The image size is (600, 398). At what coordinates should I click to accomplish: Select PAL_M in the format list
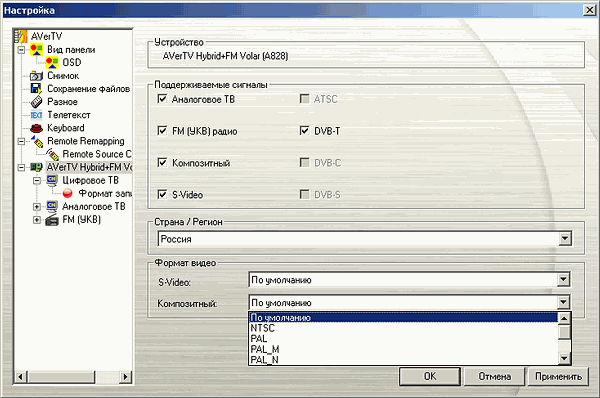(x=403, y=349)
